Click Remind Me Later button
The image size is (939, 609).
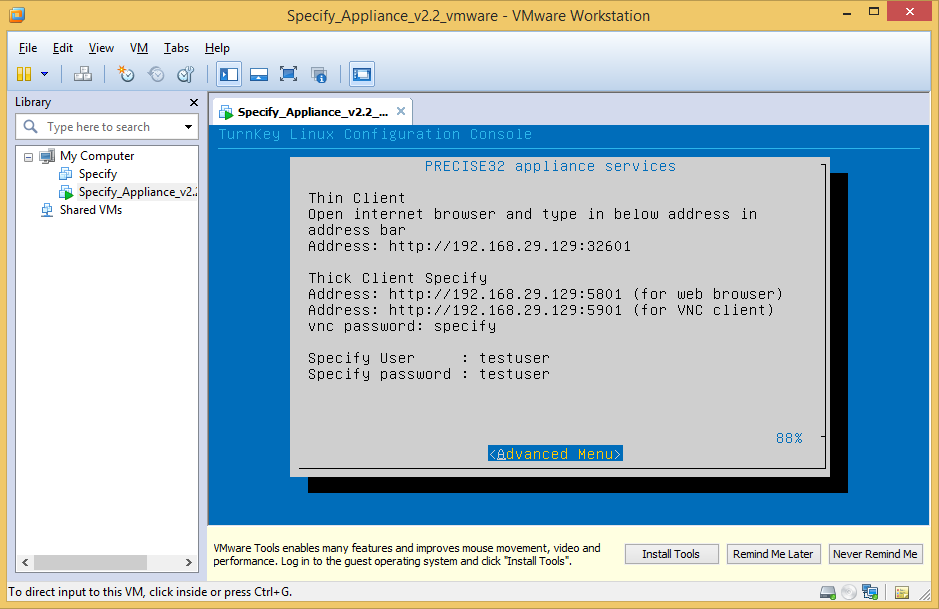773,554
